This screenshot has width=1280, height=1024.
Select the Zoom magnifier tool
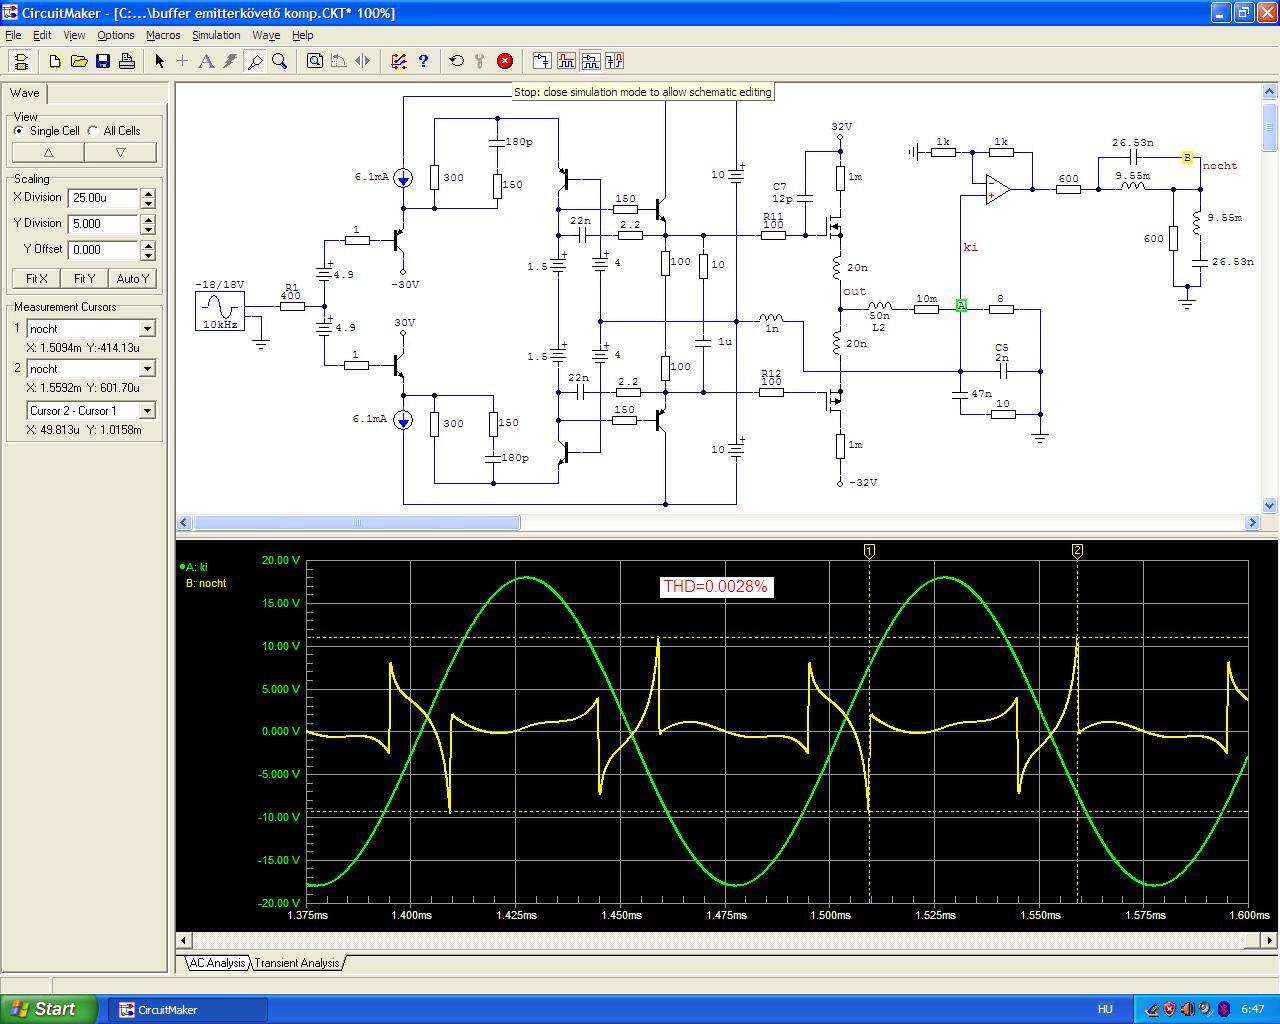(x=280, y=61)
